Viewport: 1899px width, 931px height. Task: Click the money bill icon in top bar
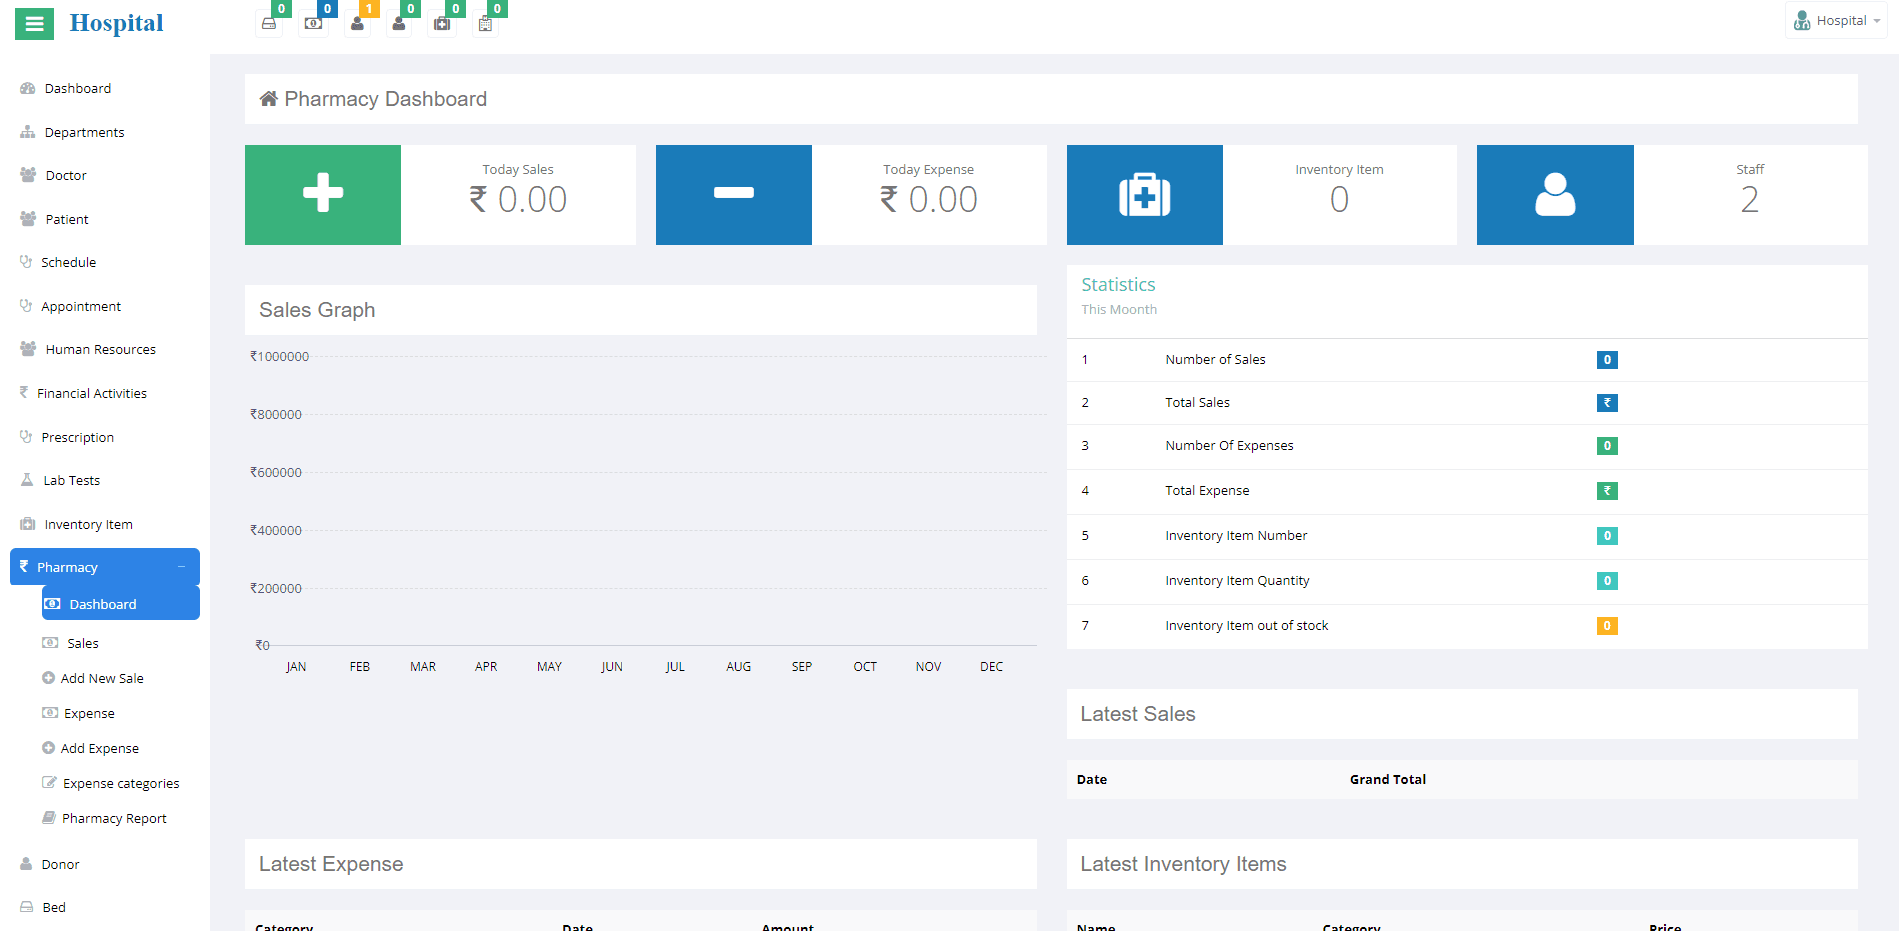[x=313, y=24]
